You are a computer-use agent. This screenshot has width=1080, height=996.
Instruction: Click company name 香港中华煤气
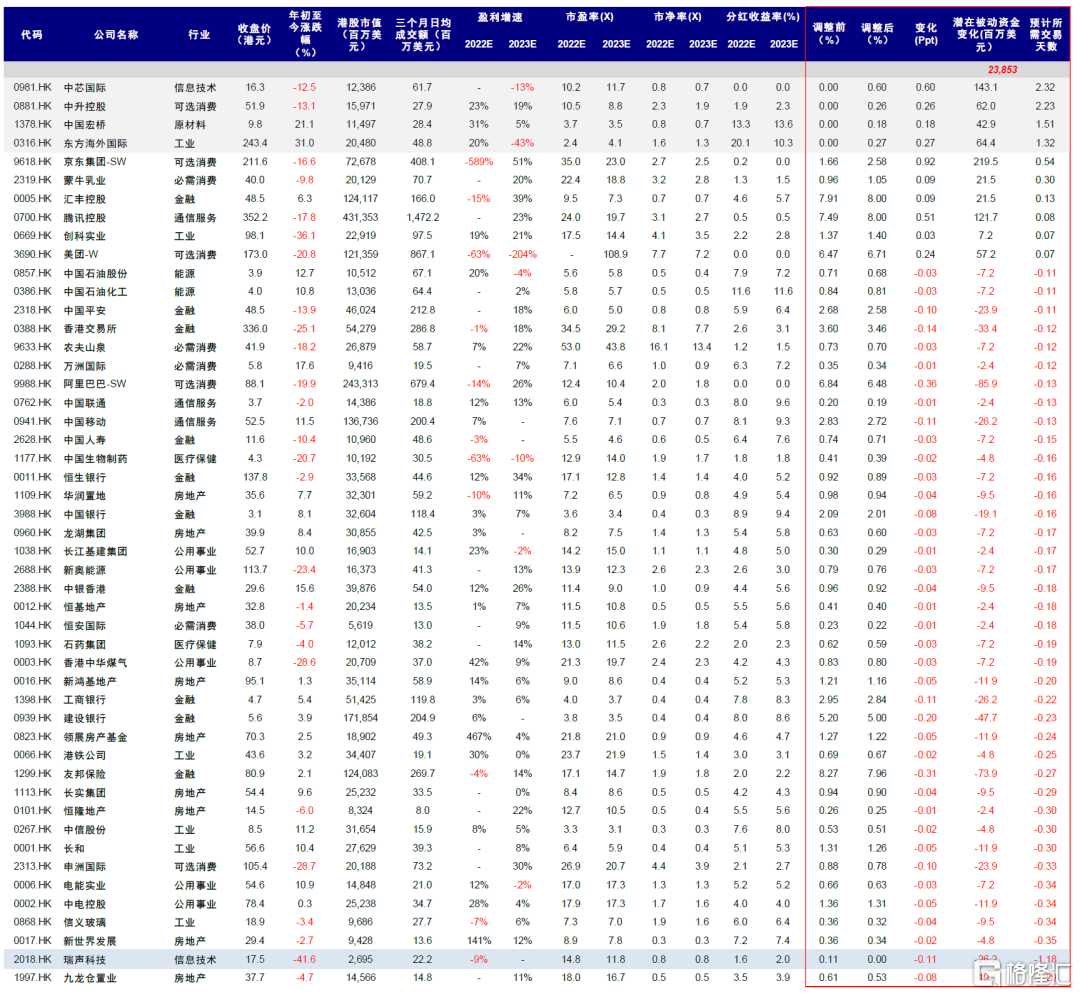(95, 663)
